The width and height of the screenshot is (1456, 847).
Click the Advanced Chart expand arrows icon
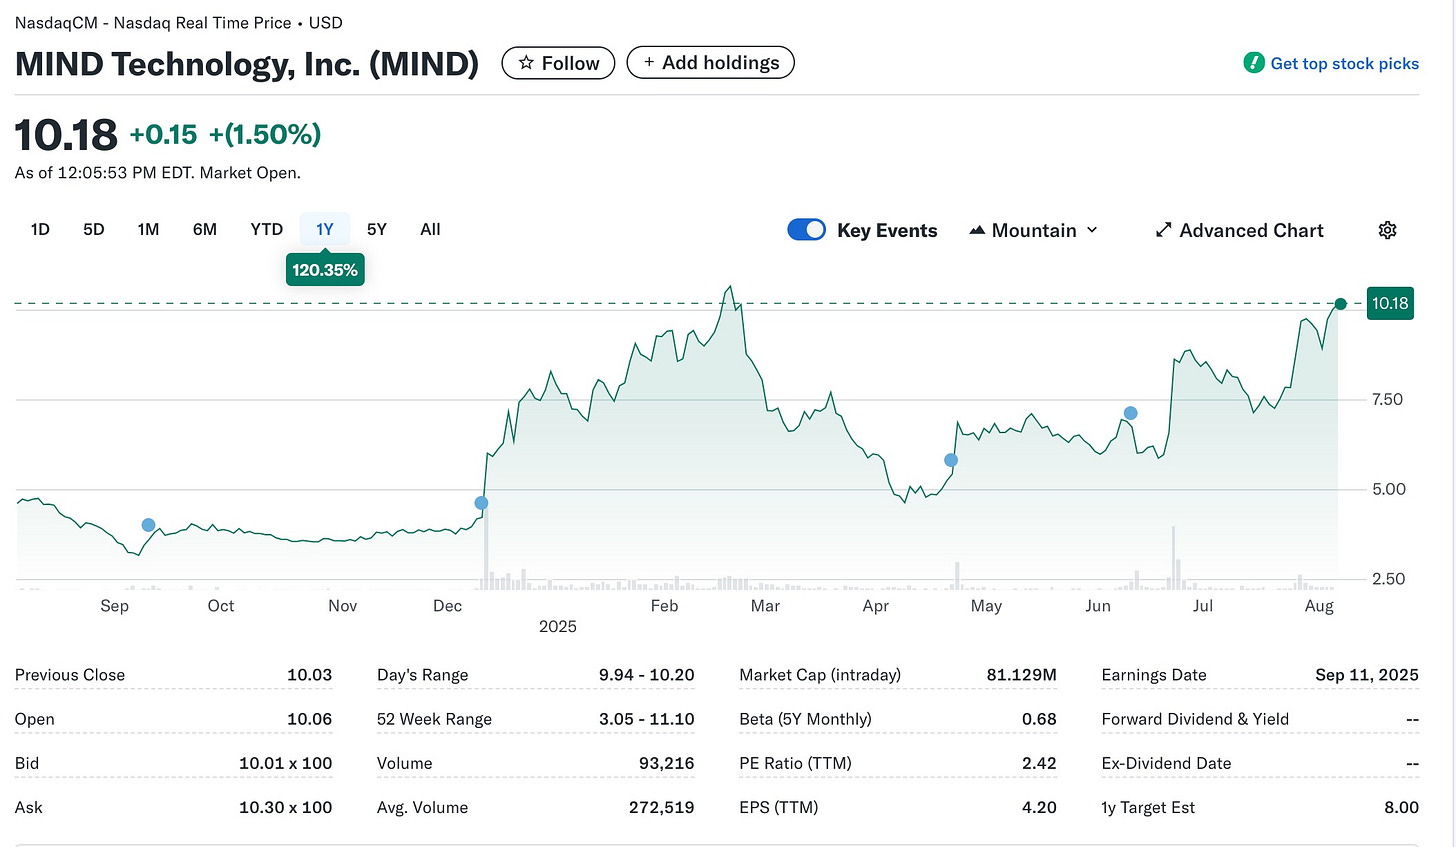[1163, 230]
